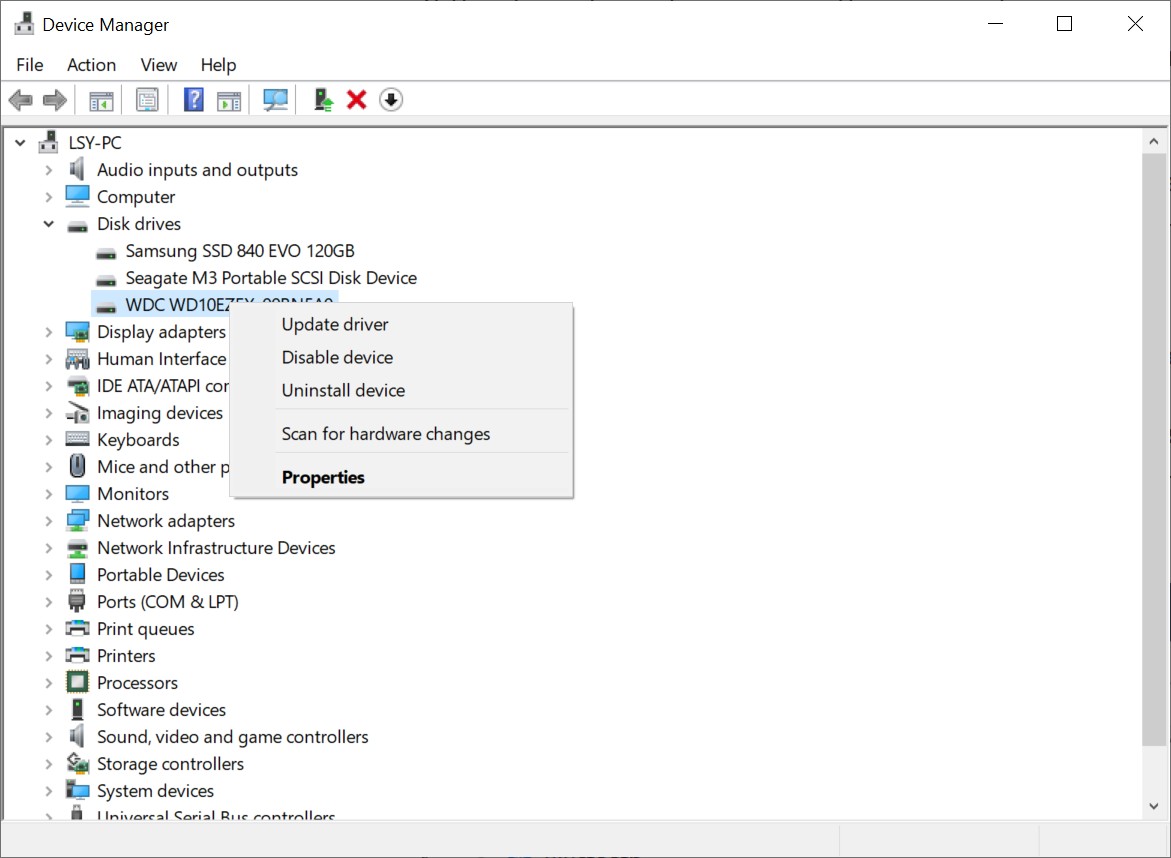Click the Properties toolbar icon
1171x858 pixels.
(x=148, y=100)
